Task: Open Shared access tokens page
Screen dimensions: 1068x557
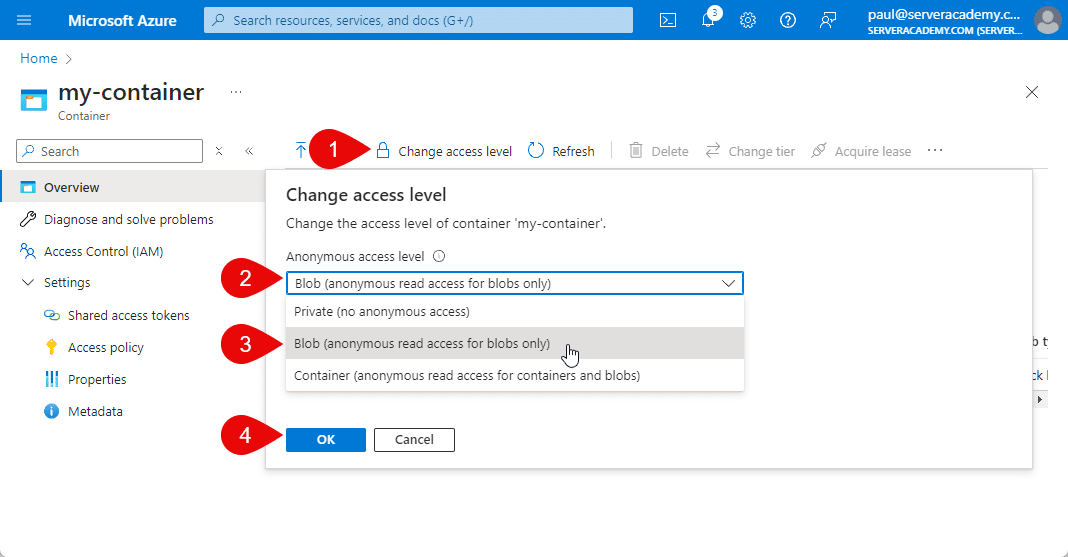Action: (x=128, y=315)
